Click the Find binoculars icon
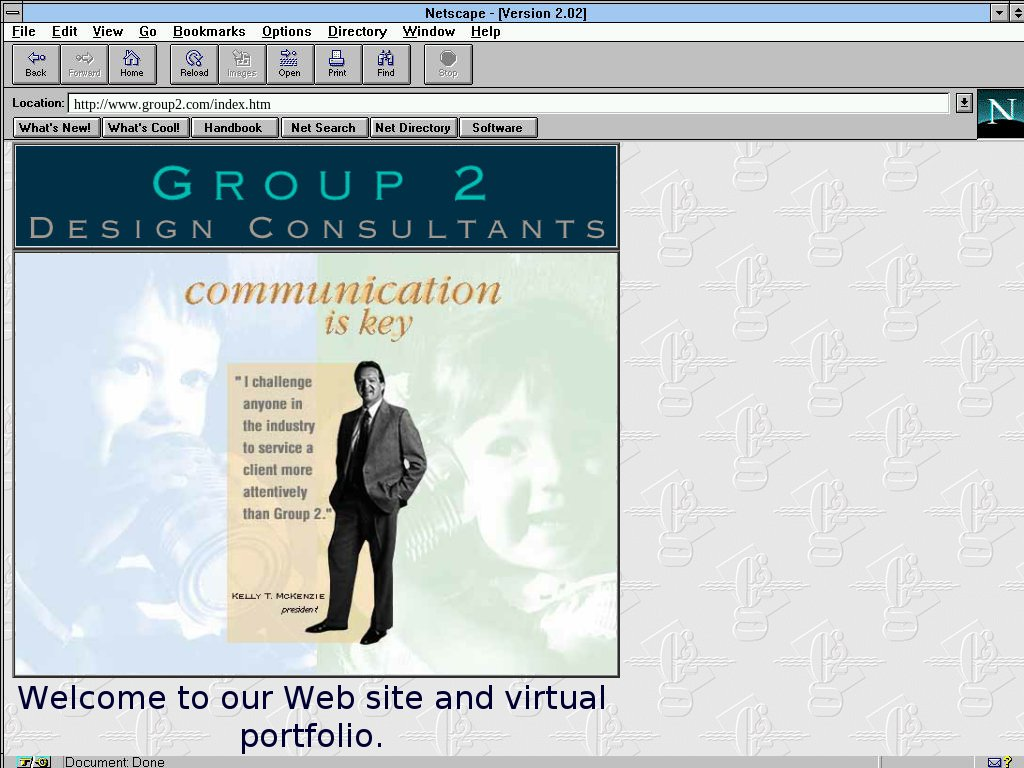1024x768 pixels. pos(386,64)
